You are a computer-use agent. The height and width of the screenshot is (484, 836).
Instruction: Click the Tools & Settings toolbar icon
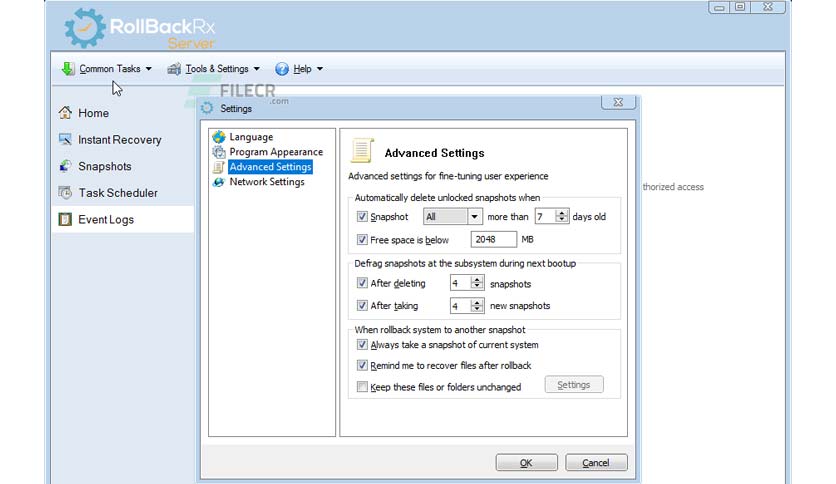(174, 69)
